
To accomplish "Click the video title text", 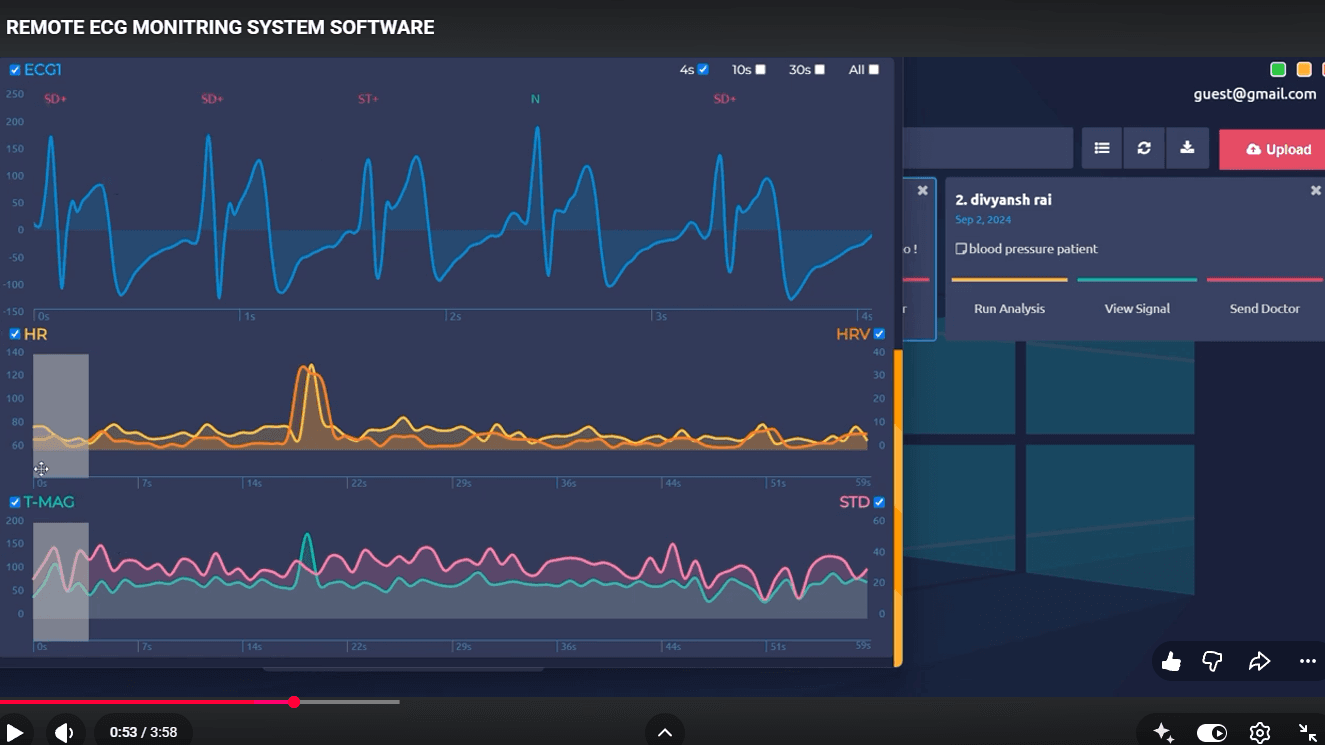I will pos(220,28).
